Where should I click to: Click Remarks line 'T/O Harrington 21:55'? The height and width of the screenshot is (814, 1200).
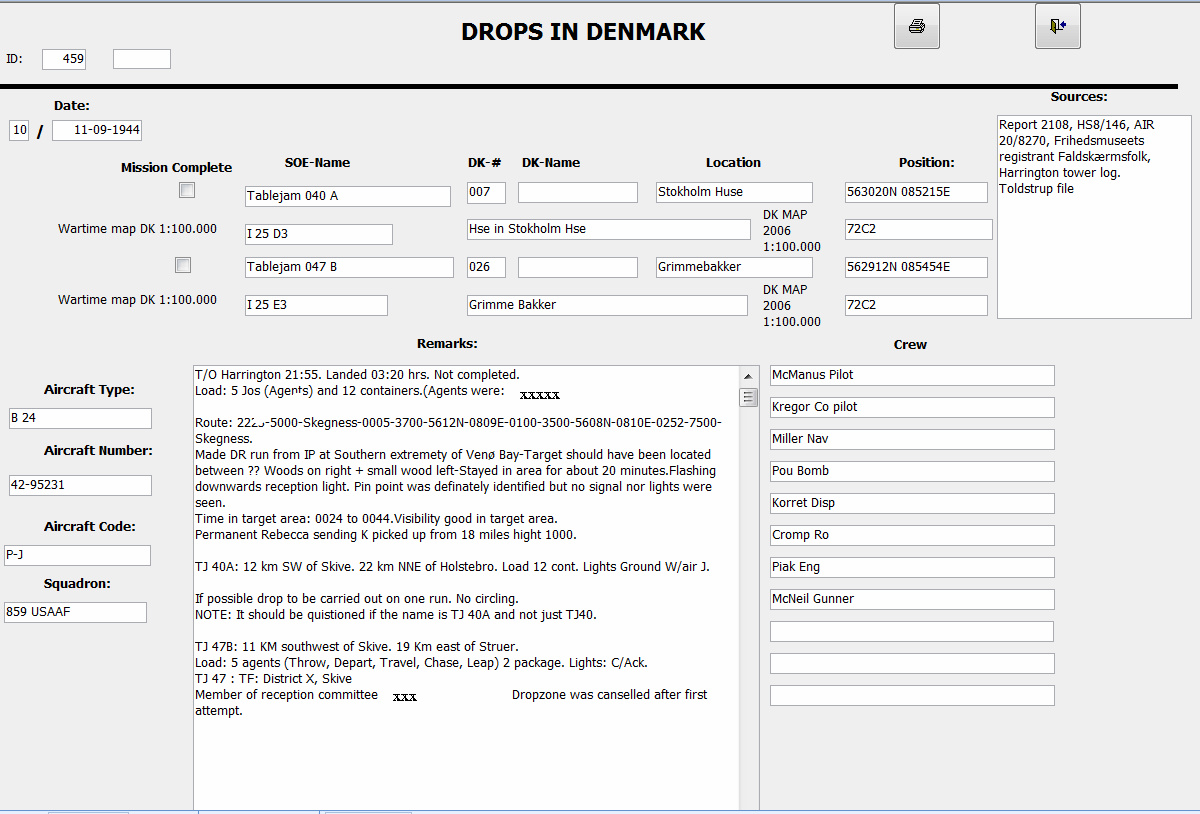tap(257, 375)
